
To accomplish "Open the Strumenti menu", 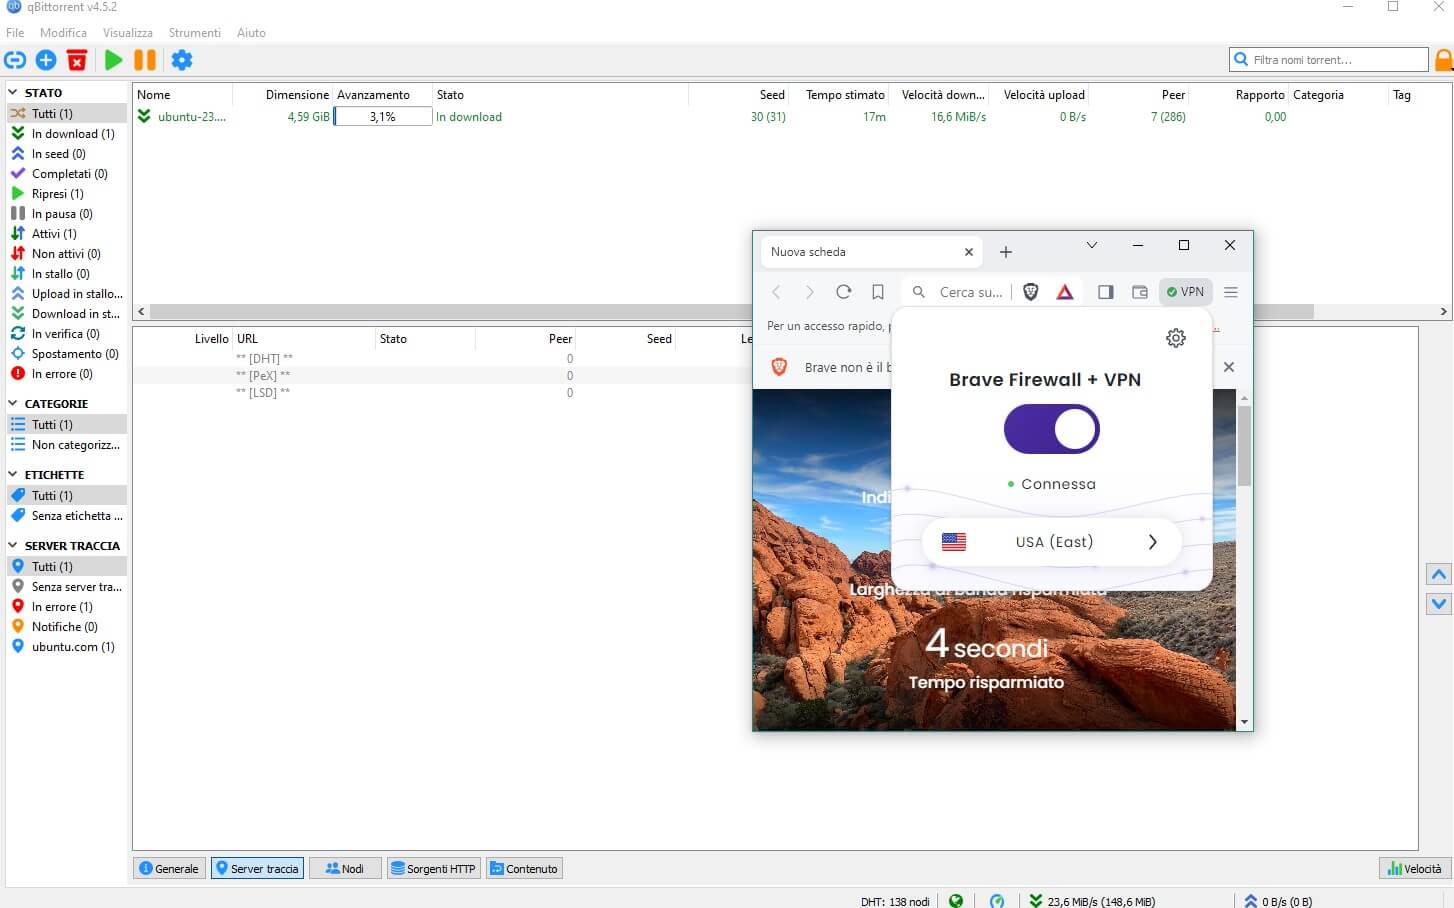I will 195,33.
